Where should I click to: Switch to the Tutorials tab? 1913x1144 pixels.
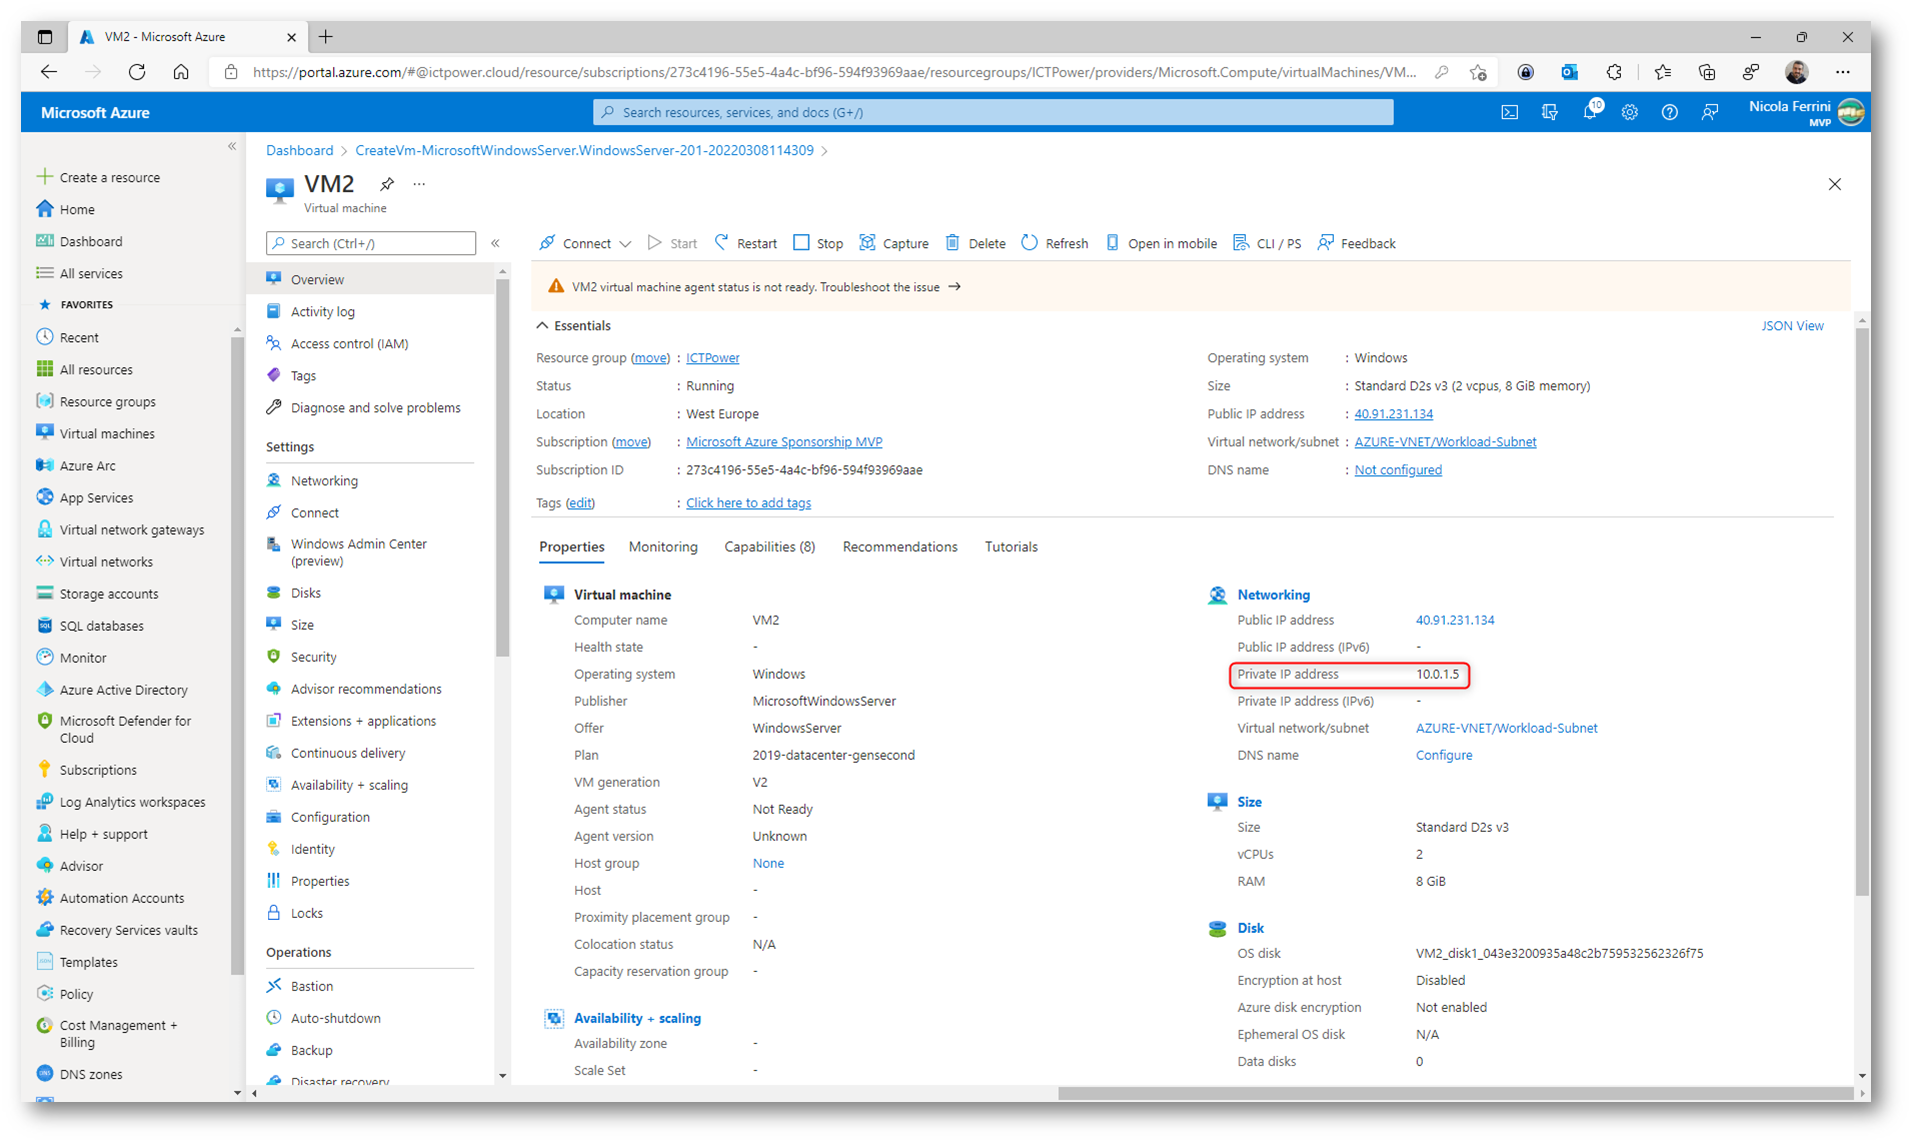[1011, 546]
